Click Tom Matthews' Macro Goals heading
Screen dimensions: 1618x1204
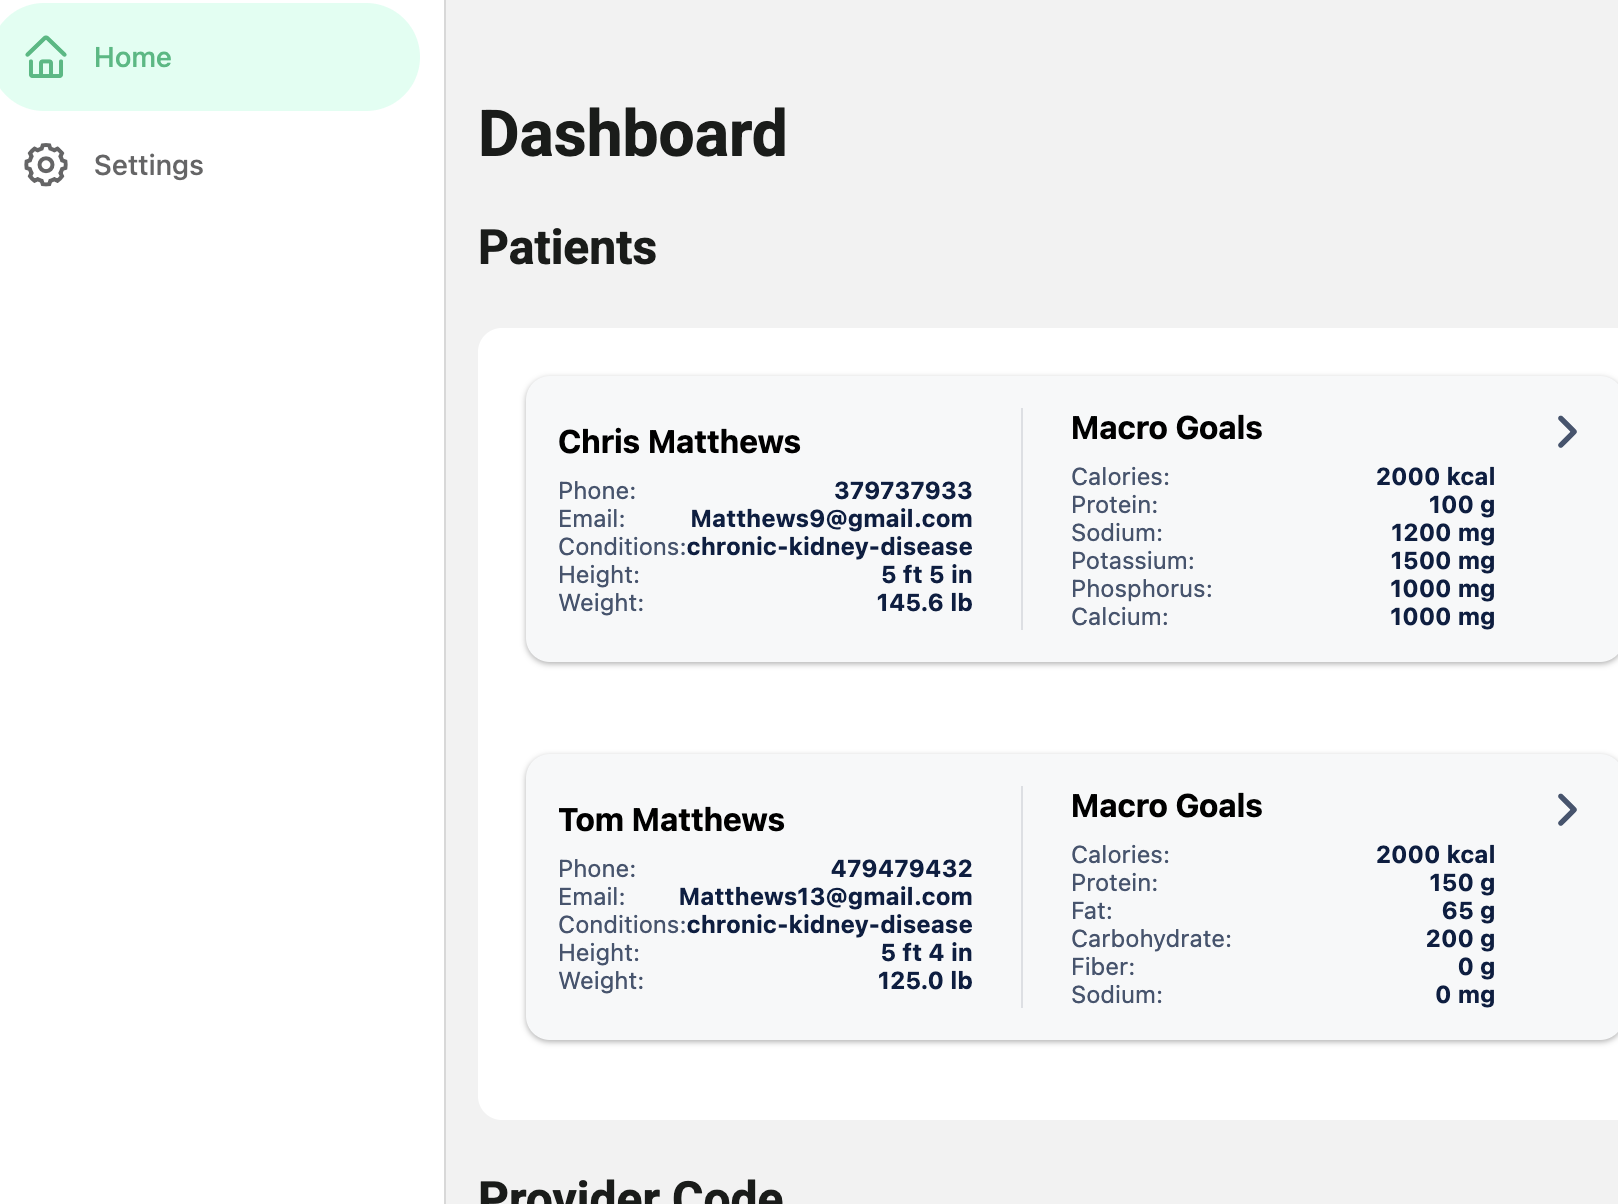click(1166, 806)
